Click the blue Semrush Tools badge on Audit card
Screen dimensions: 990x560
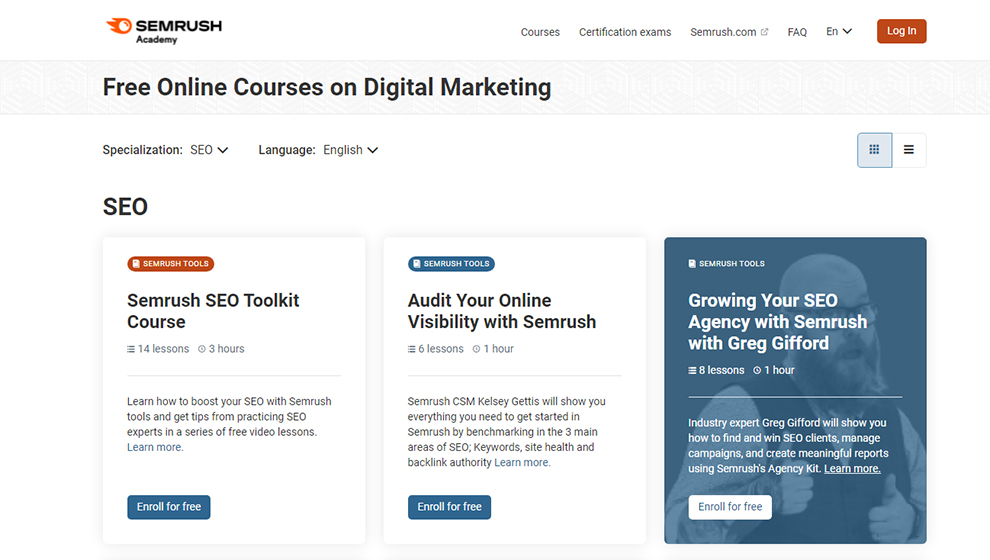point(451,264)
